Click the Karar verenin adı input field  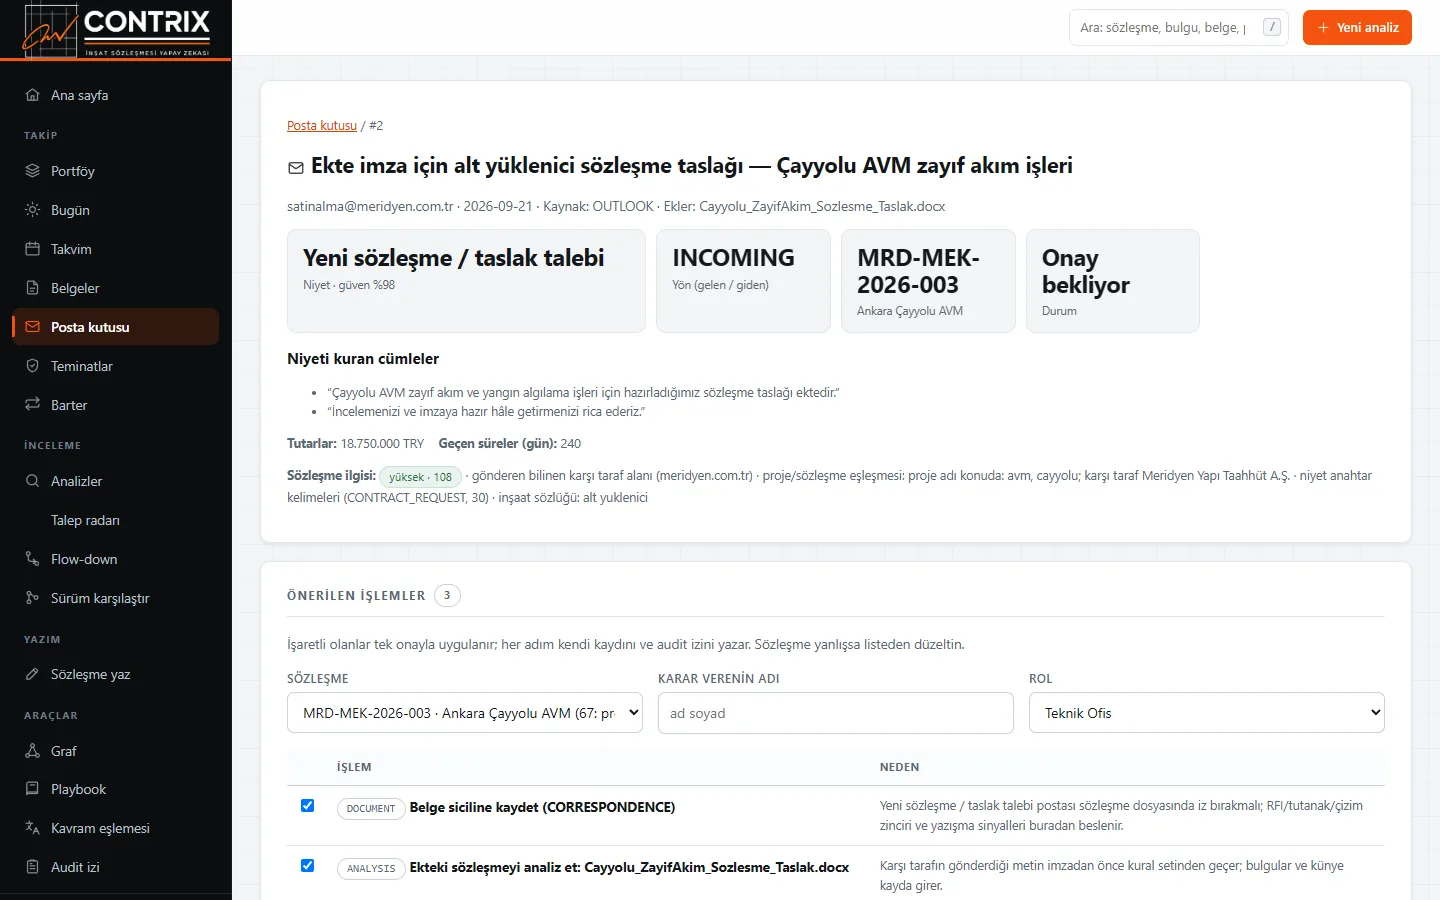(x=836, y=713)
